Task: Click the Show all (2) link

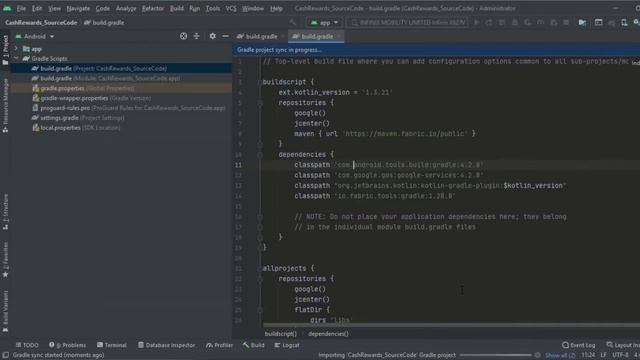Action: pyautogui.click(x=560, y=355)
